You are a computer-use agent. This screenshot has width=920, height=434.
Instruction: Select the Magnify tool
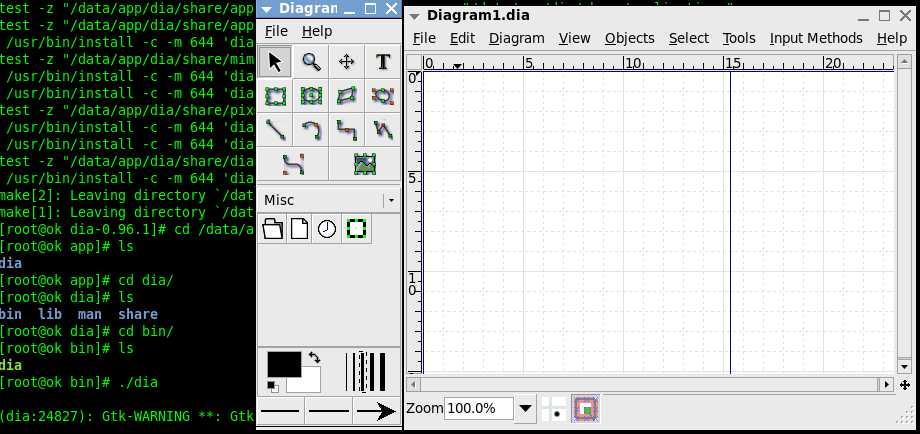click(x=311, y=62)
